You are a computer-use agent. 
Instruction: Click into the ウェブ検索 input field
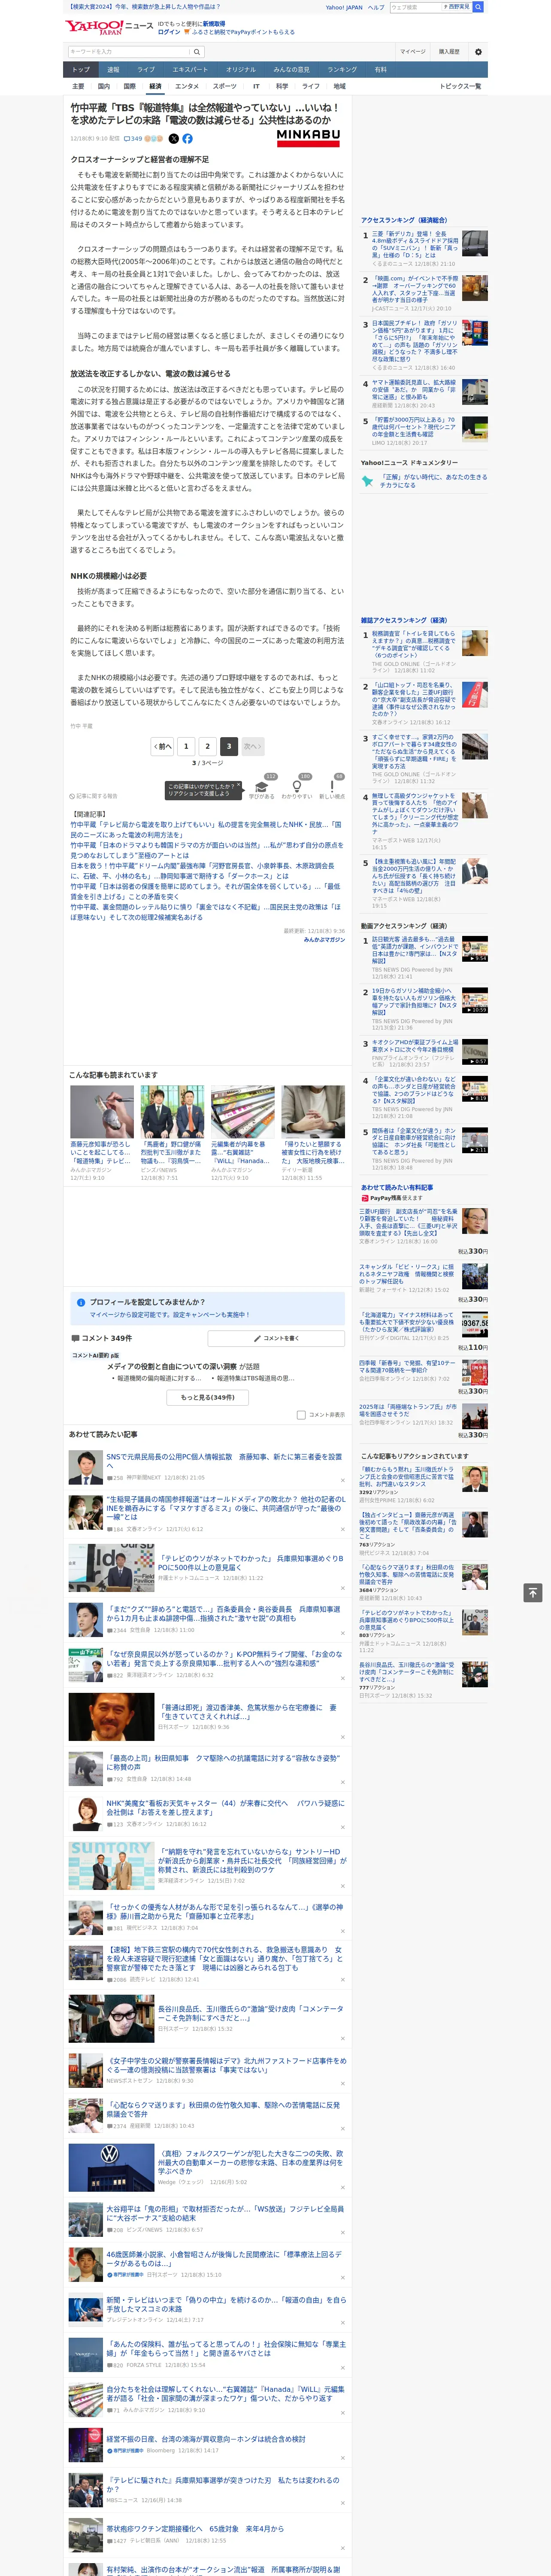[x=416, y=7]
